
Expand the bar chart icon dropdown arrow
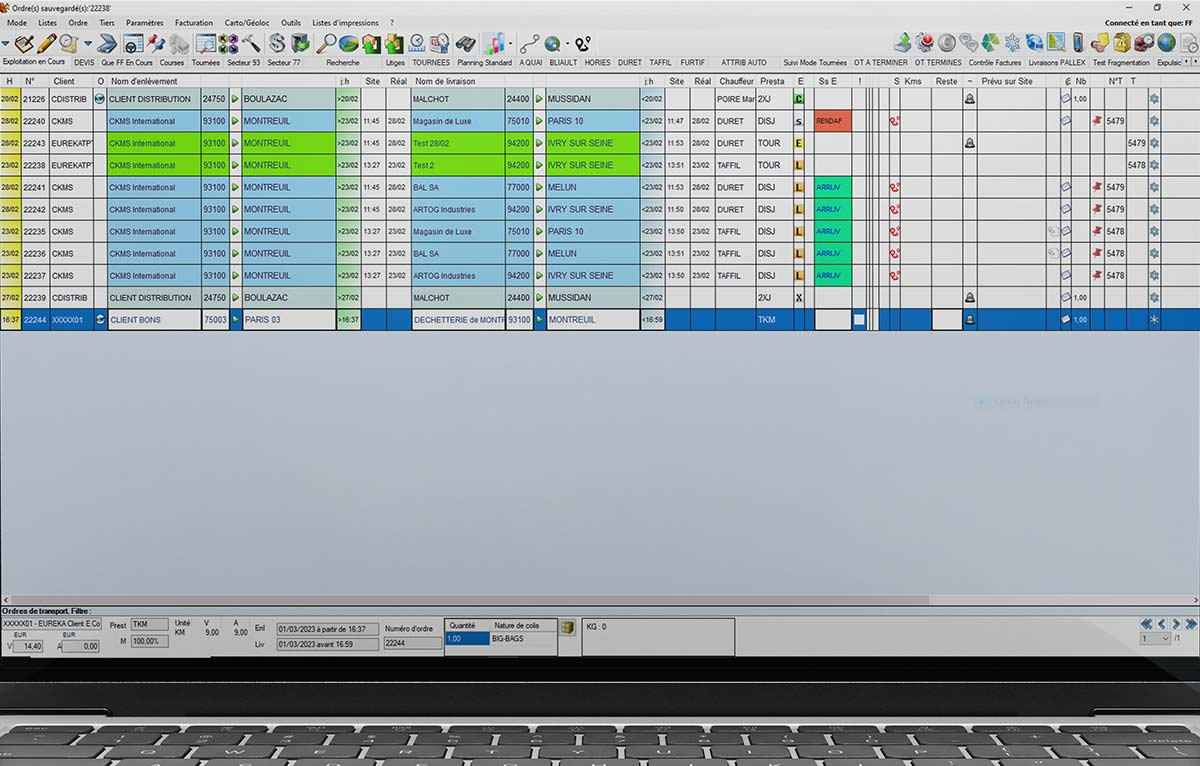(x=510, y=44)
